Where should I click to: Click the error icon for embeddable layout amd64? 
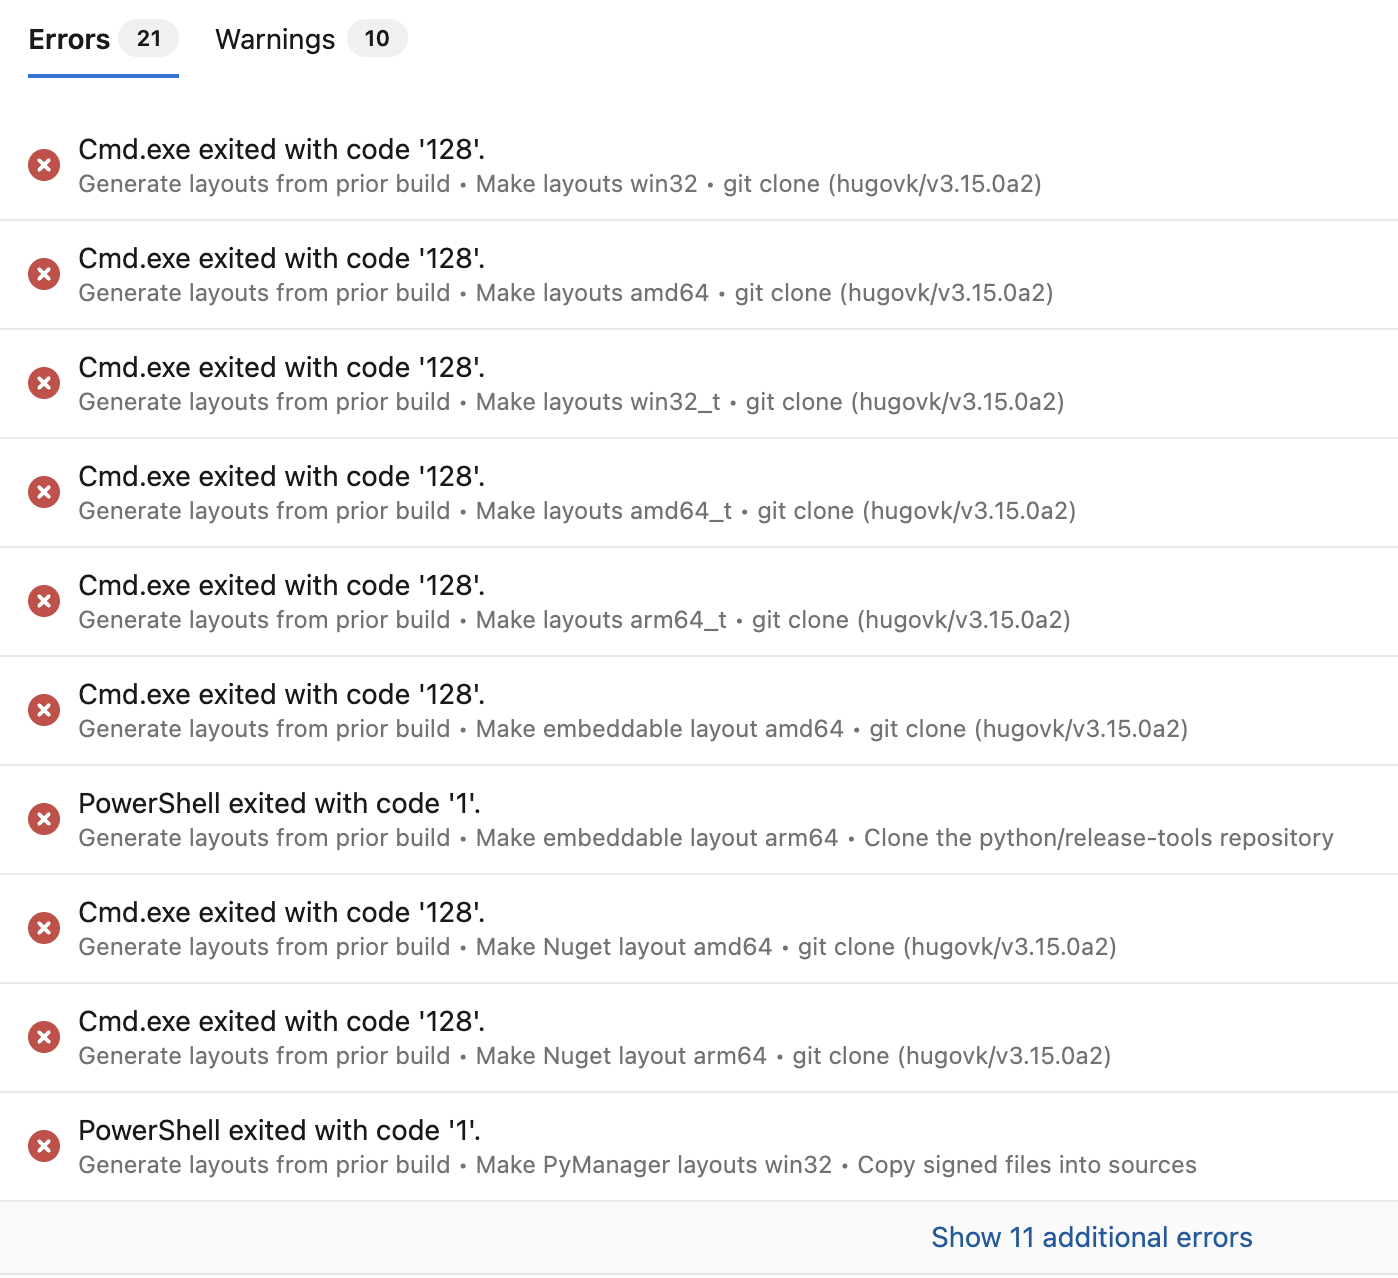[x=44, y=710]
